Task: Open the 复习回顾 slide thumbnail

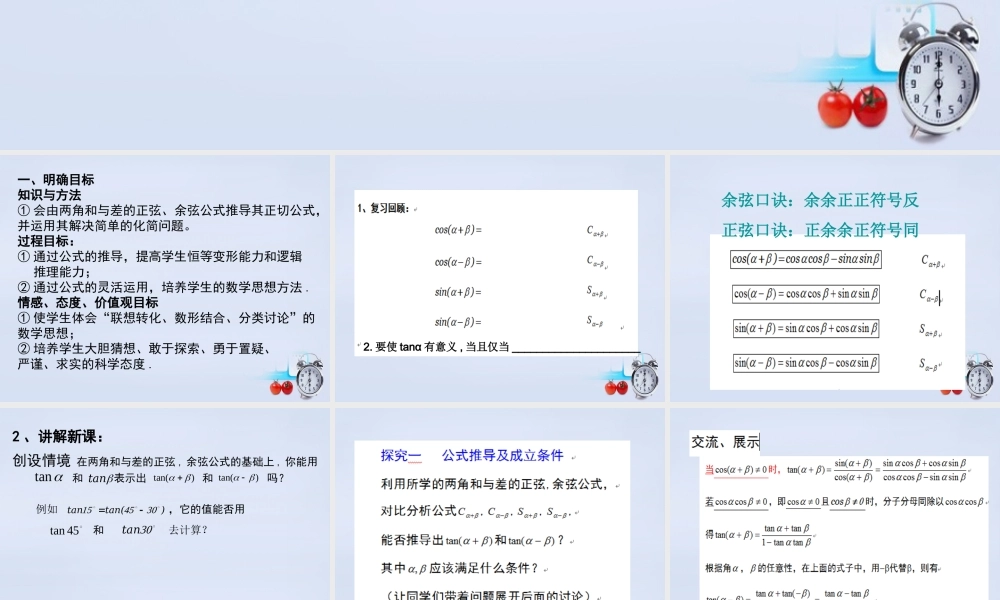Action: [x=500, y=279]
